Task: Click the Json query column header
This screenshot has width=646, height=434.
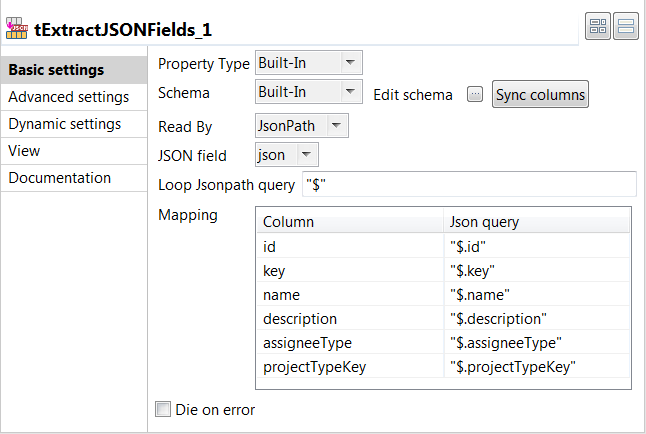Action: point(535,221)
